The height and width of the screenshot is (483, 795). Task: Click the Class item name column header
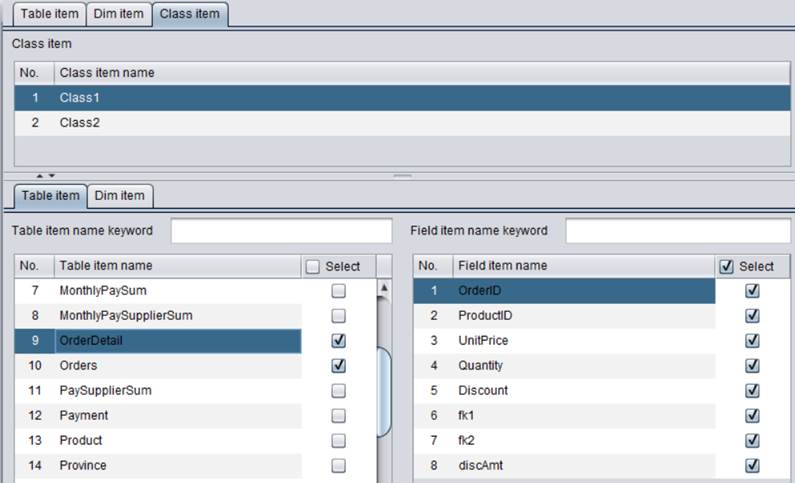[107, 73]
